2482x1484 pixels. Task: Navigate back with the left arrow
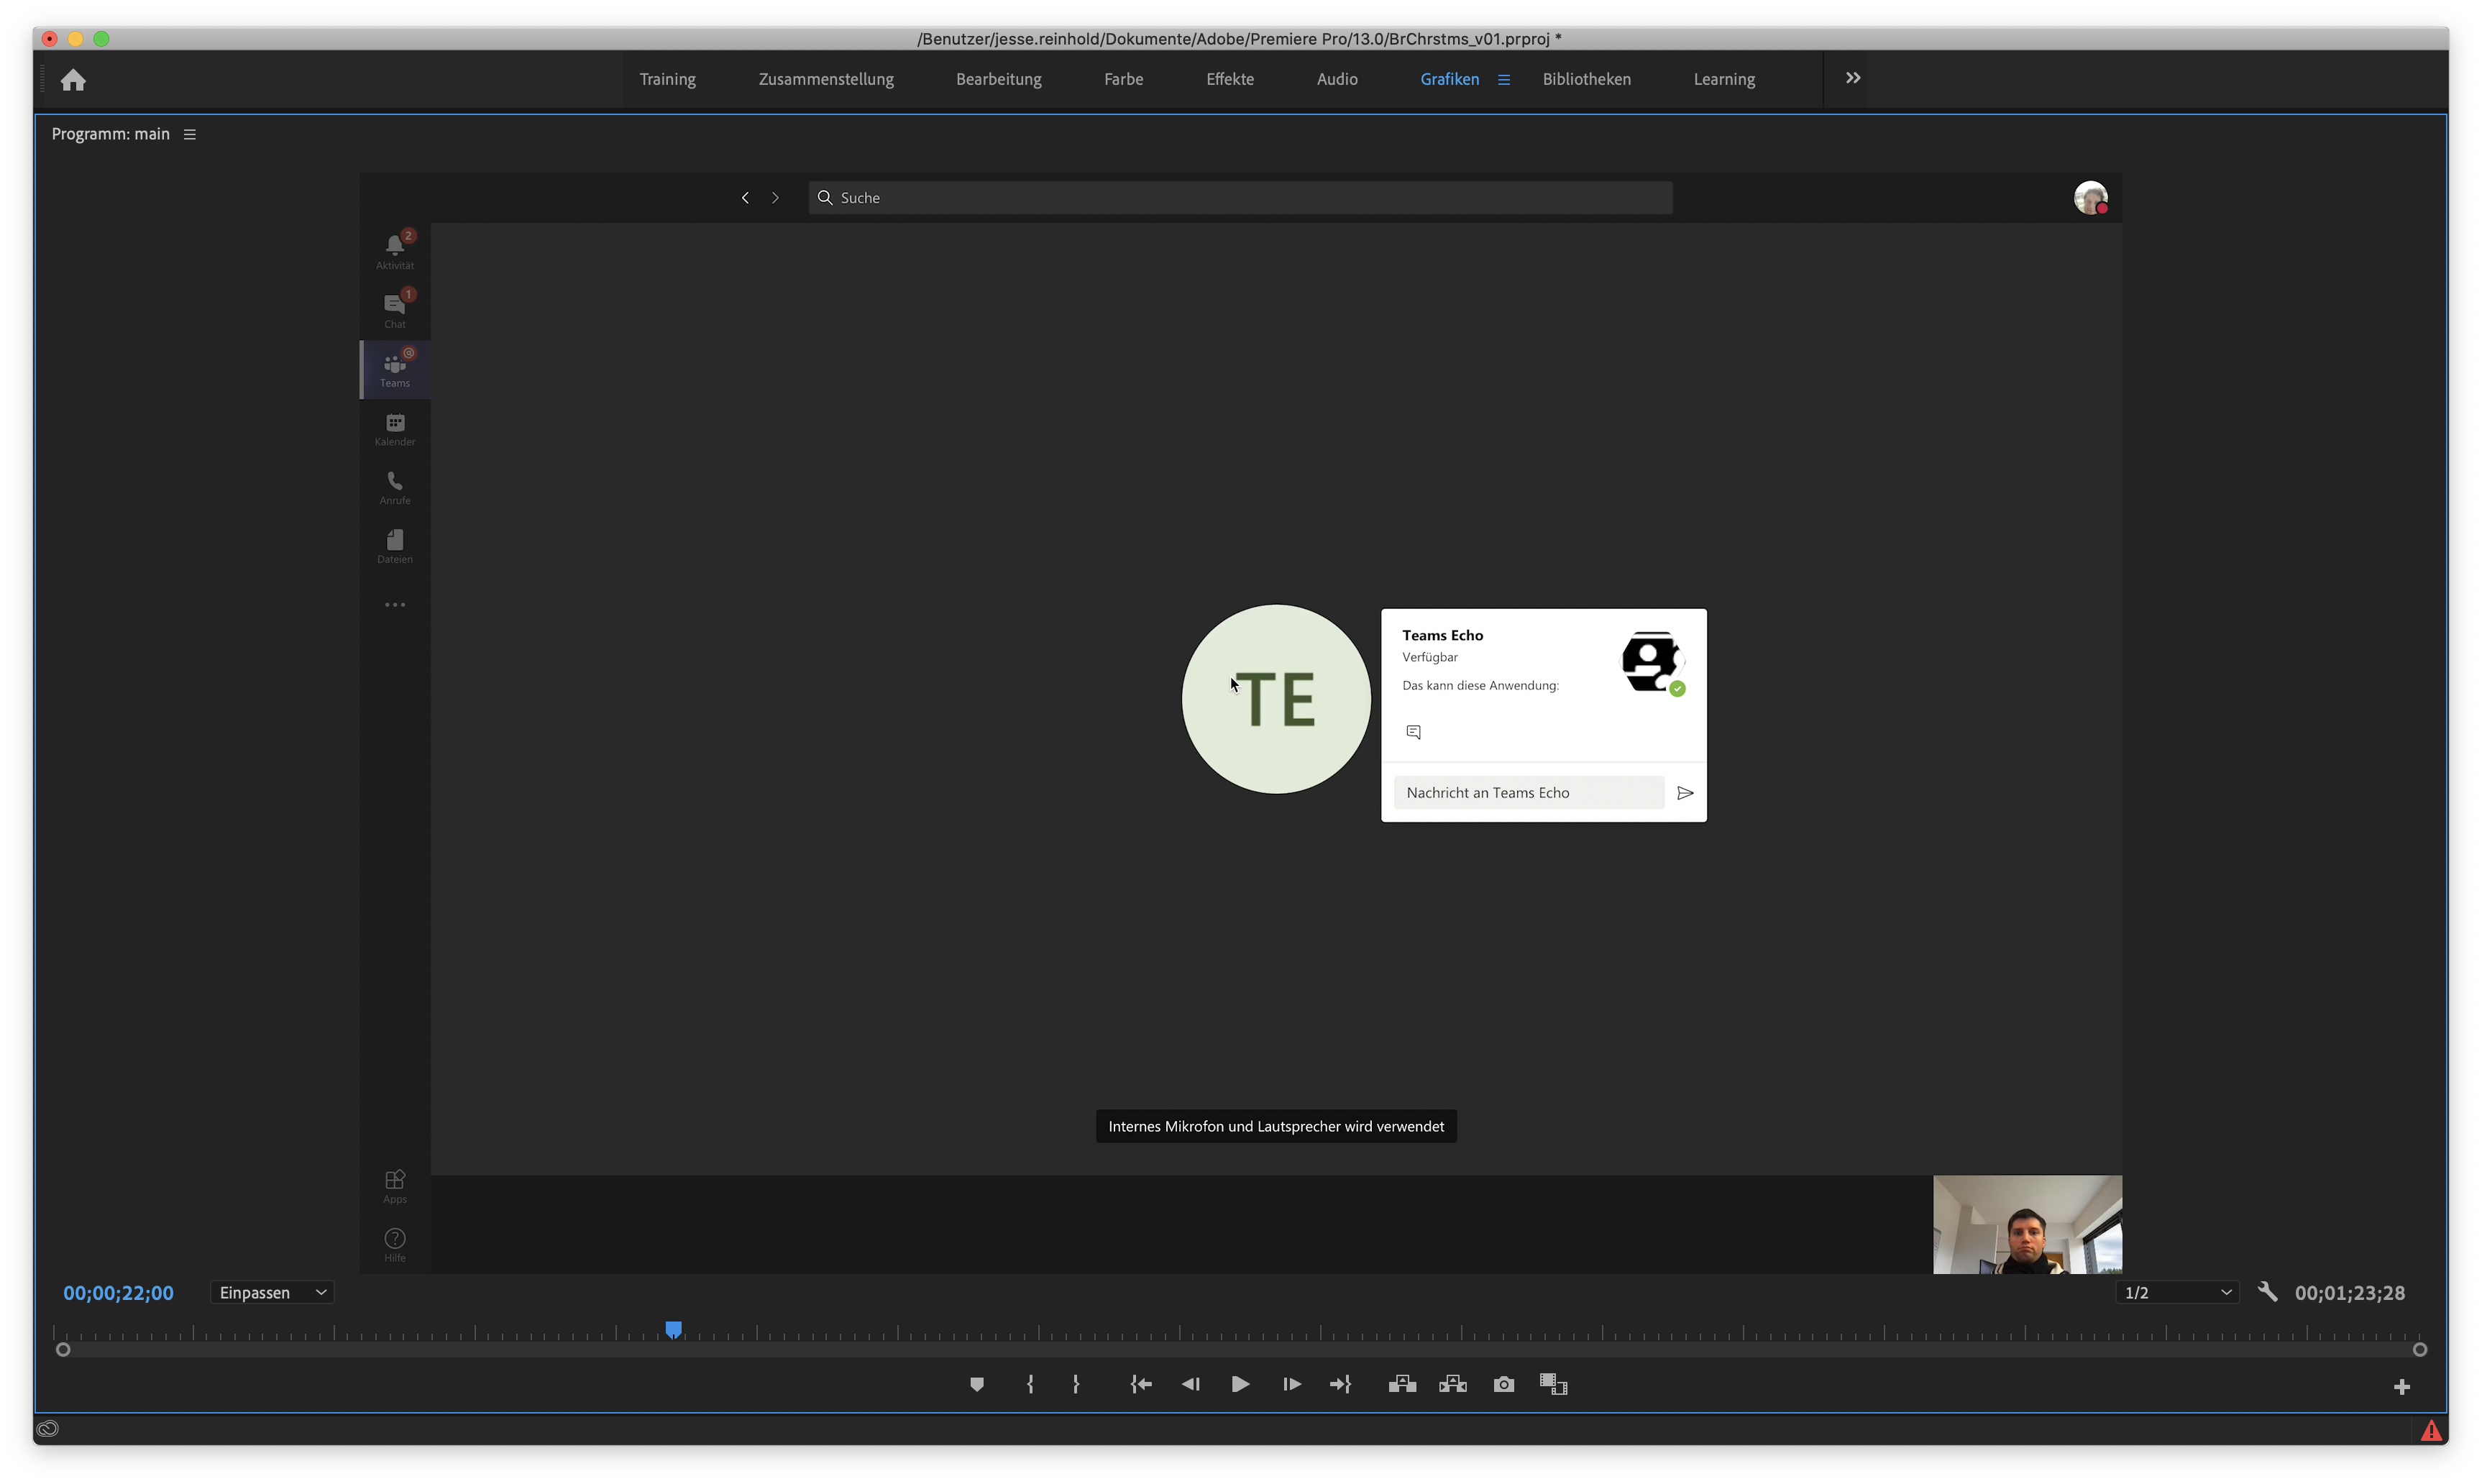[x=744, y=197]
